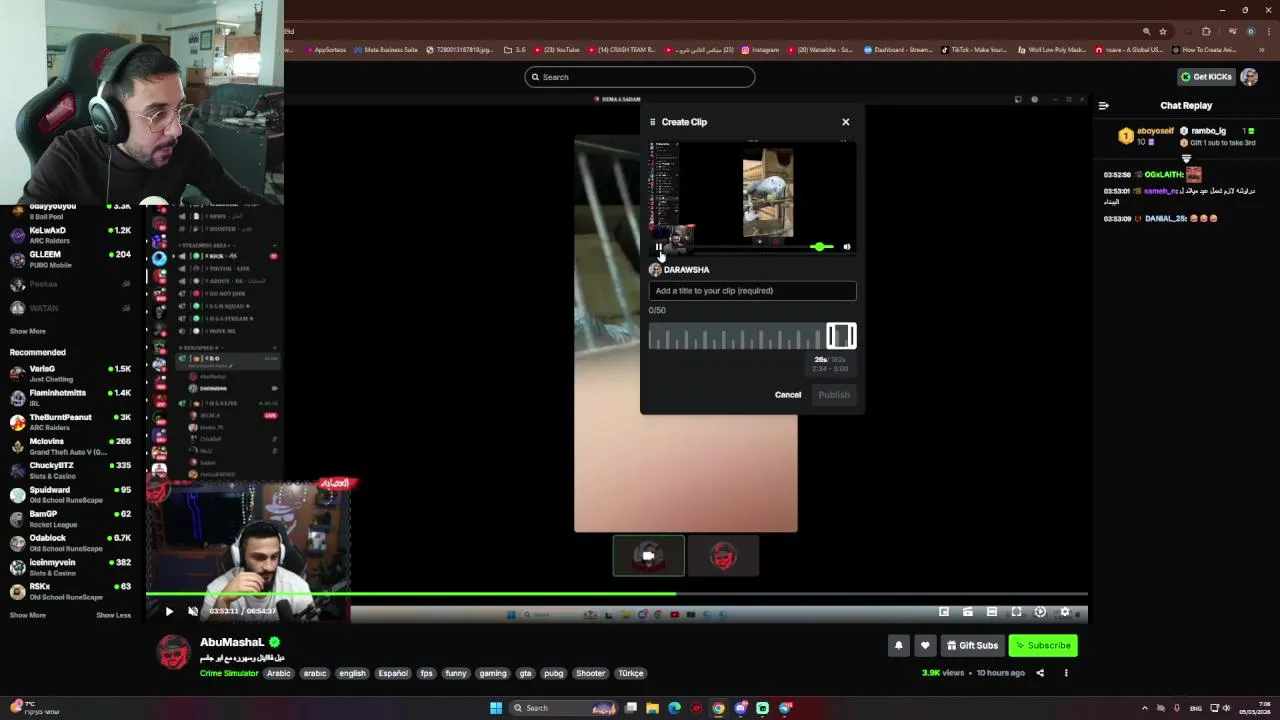Image resolution: width=1280 pixels, height=720 pixels.
Task: Open Windows Start menu
Action: [x=495, y=708]
